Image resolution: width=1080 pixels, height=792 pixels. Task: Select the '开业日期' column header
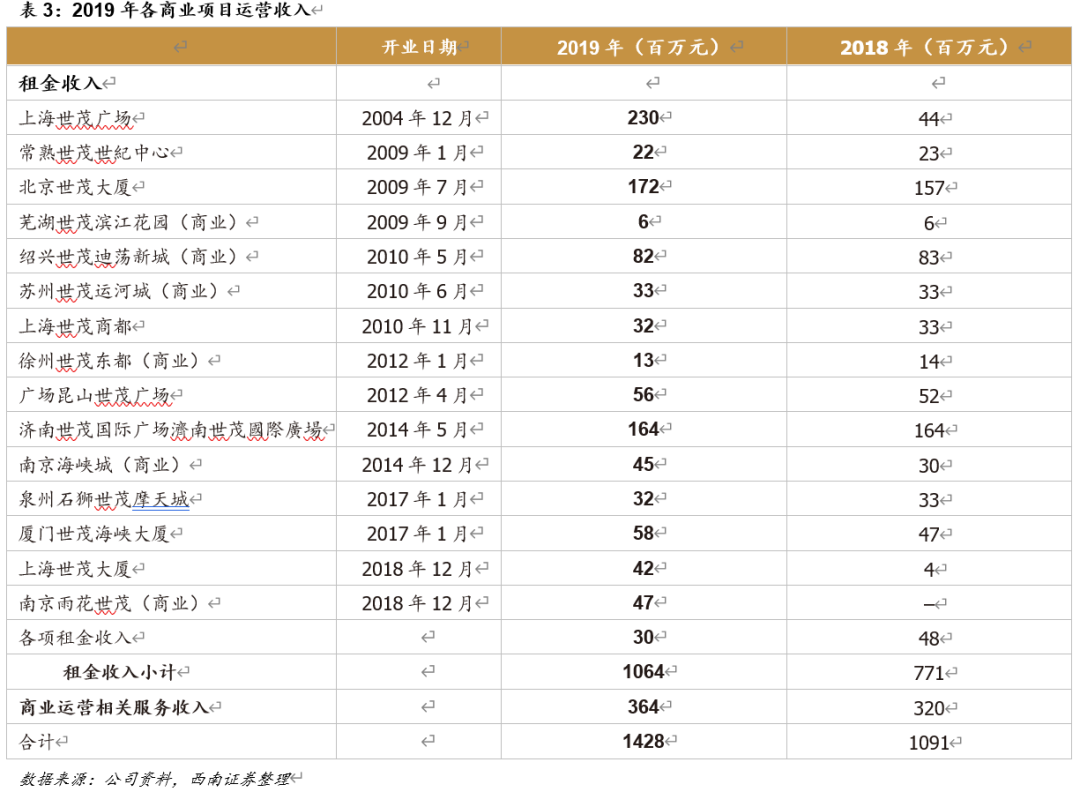click(419, 47)
